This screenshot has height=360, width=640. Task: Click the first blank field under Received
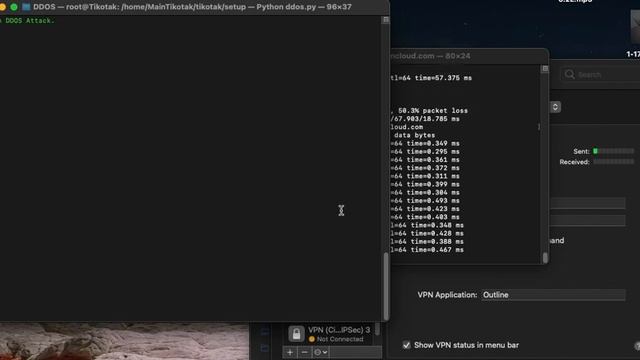(x=588, y=203)
